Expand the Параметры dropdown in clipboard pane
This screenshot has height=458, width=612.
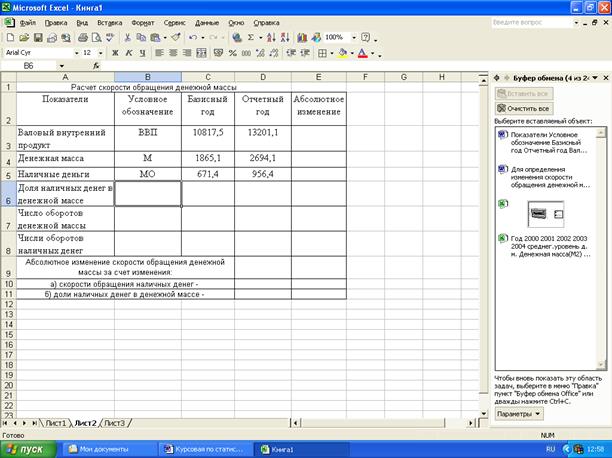[x=519, y=413]
